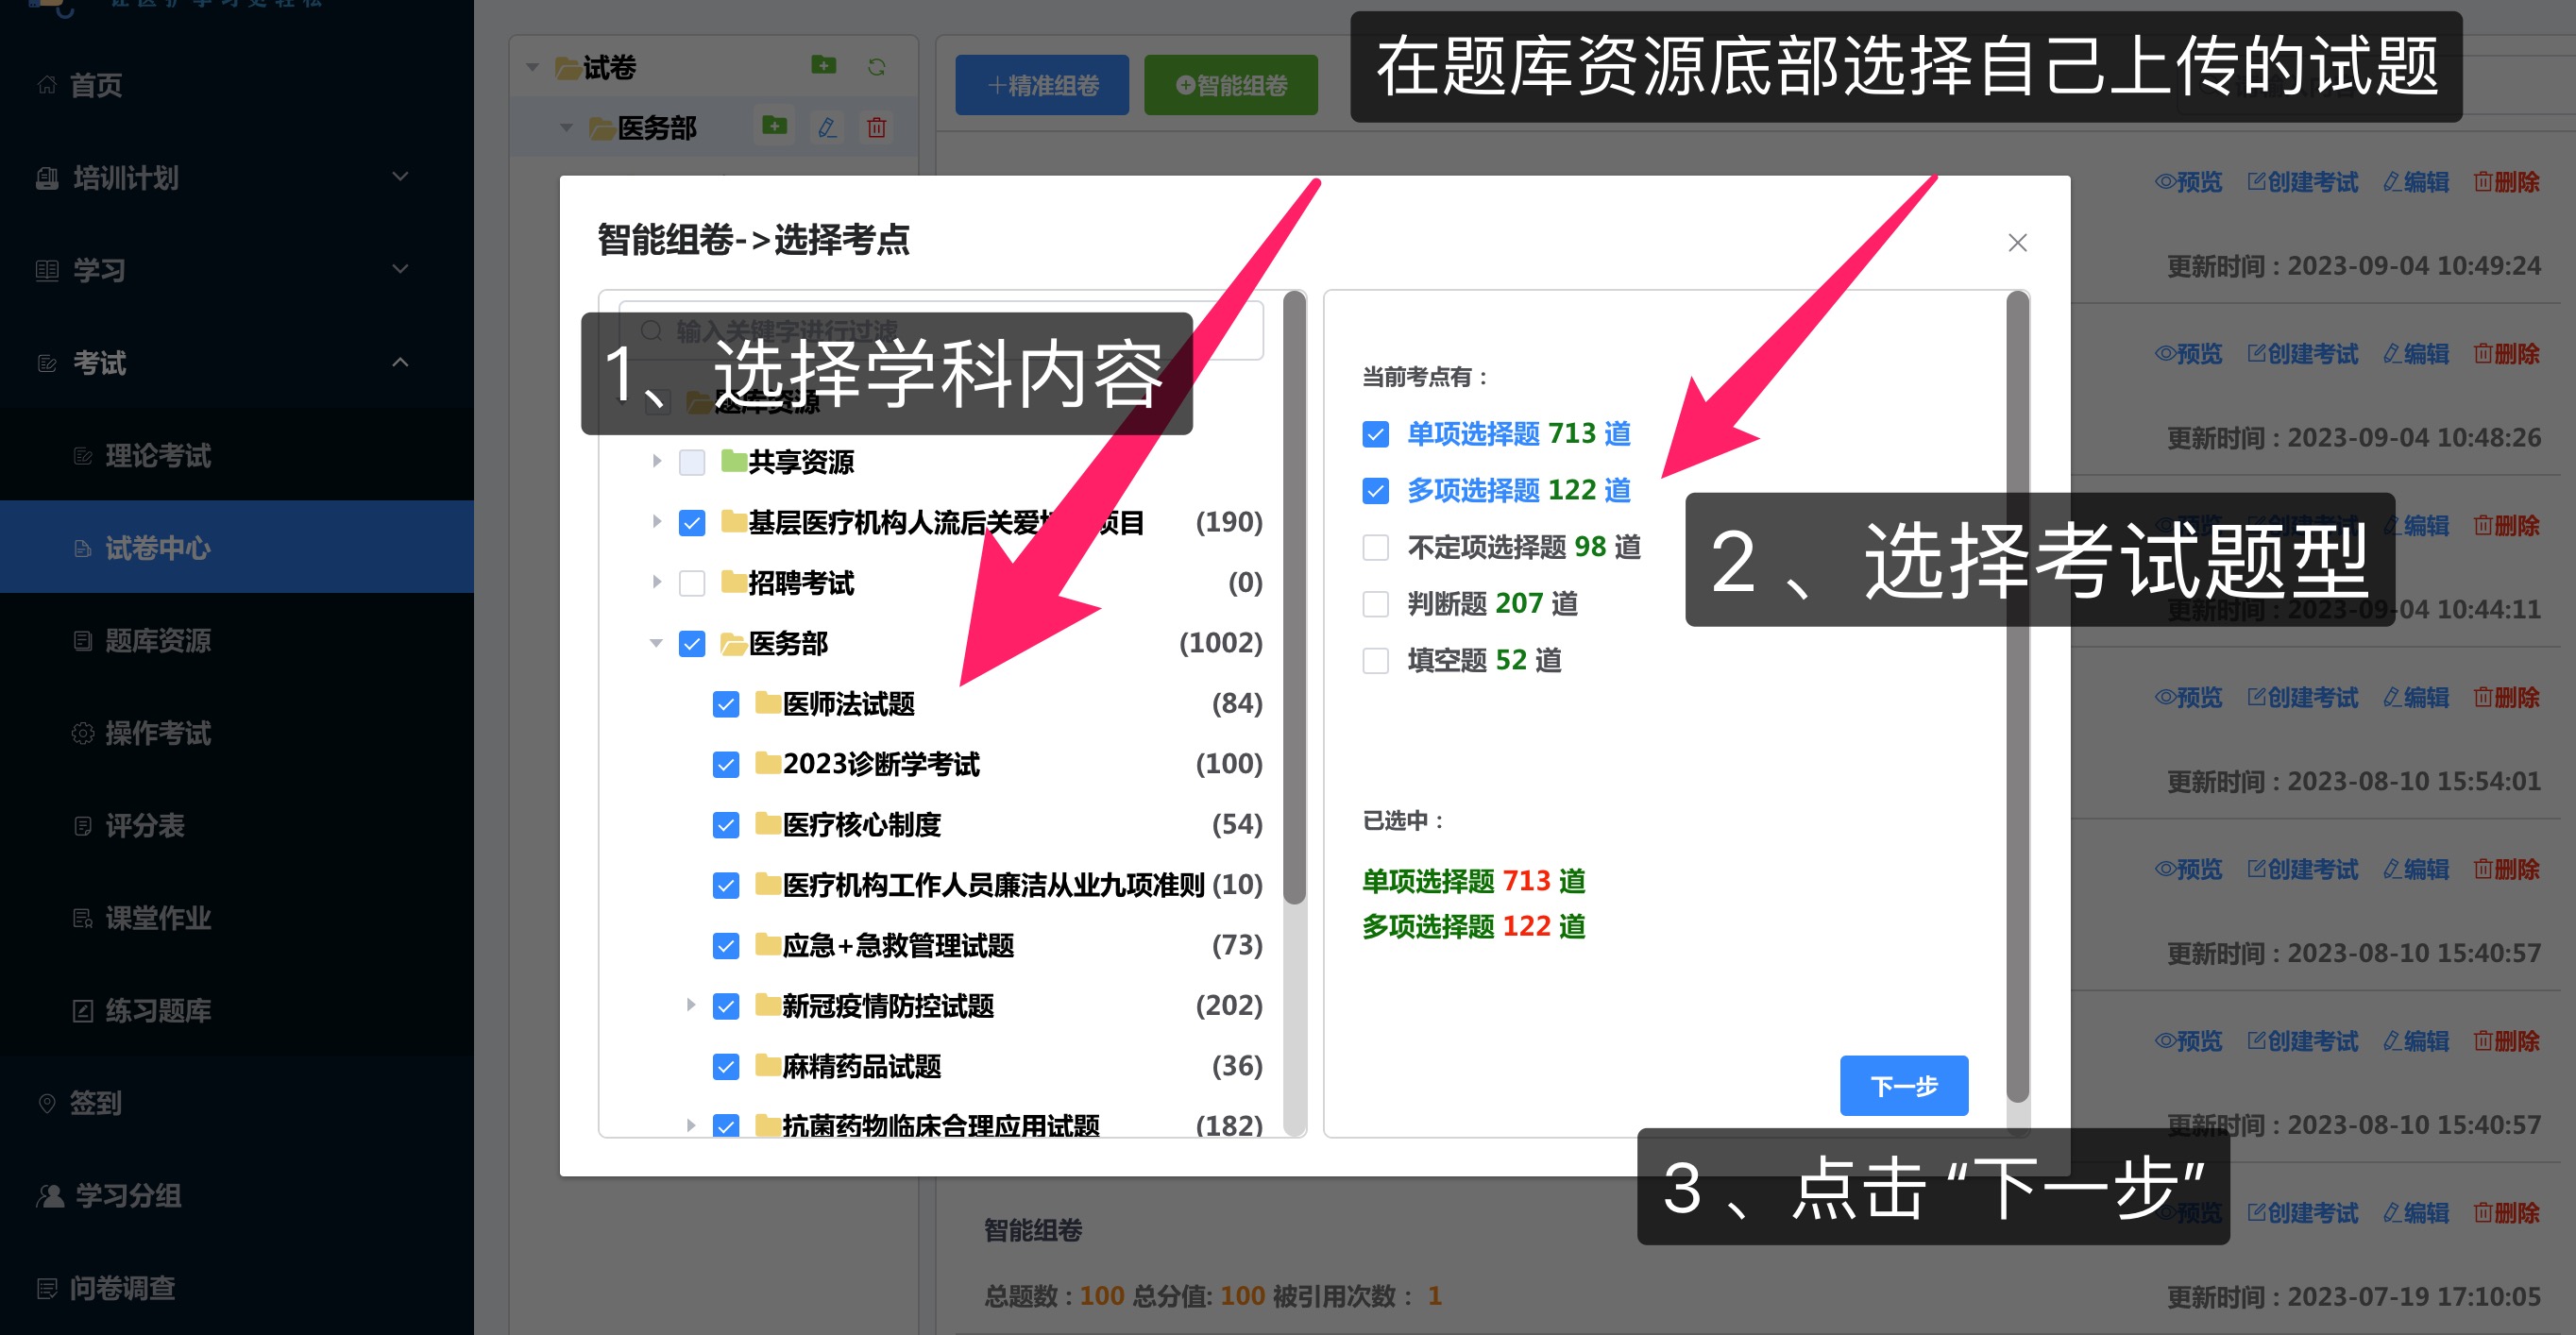Viewport: 2576px width, 1335px height.
Task: Click the 题库资源 icon in sidebar
Action: tap(83, 640)
